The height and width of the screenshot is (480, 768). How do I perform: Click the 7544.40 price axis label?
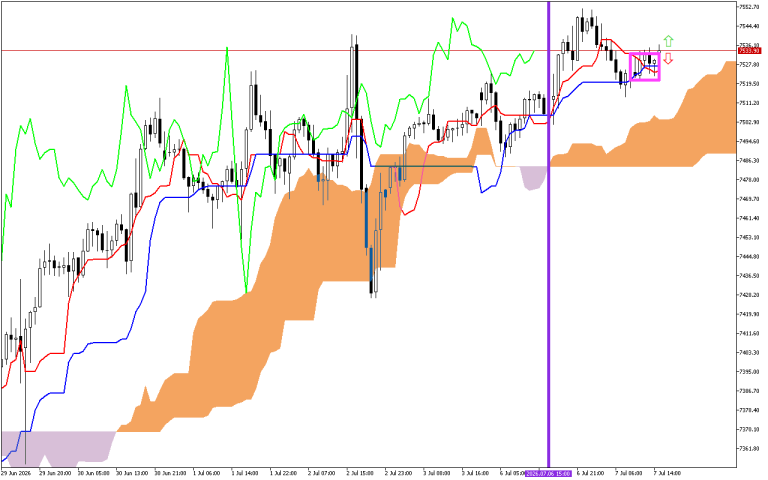[749, 26]
